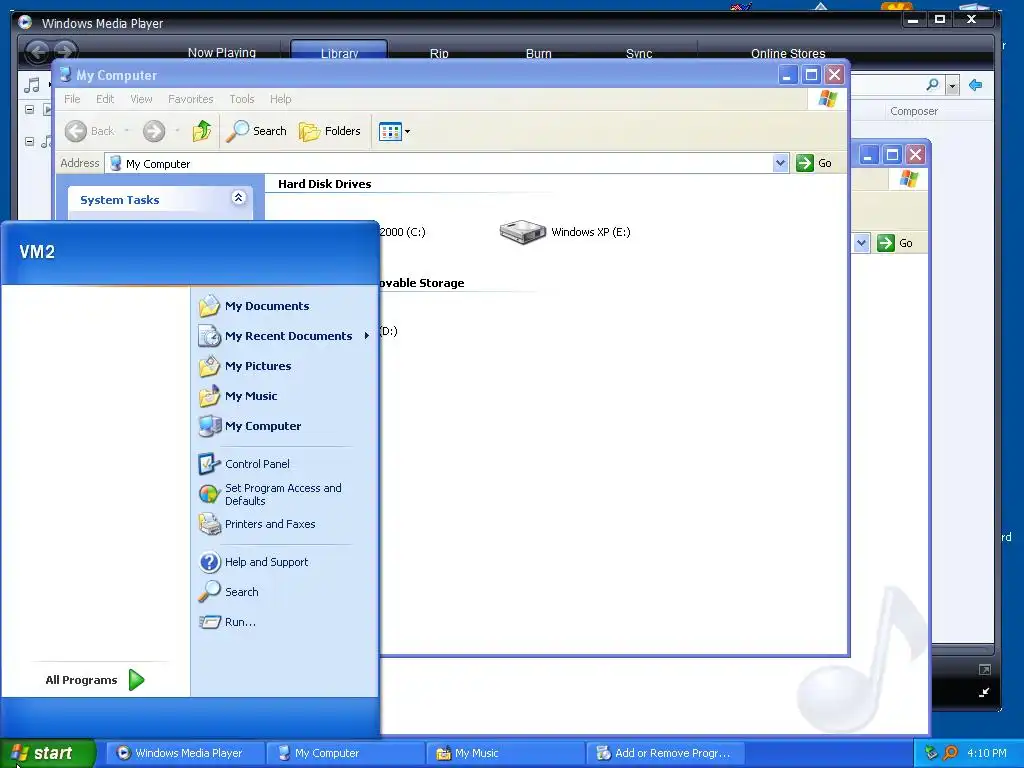Open the Tools menu in My Computer

[241, 99]
